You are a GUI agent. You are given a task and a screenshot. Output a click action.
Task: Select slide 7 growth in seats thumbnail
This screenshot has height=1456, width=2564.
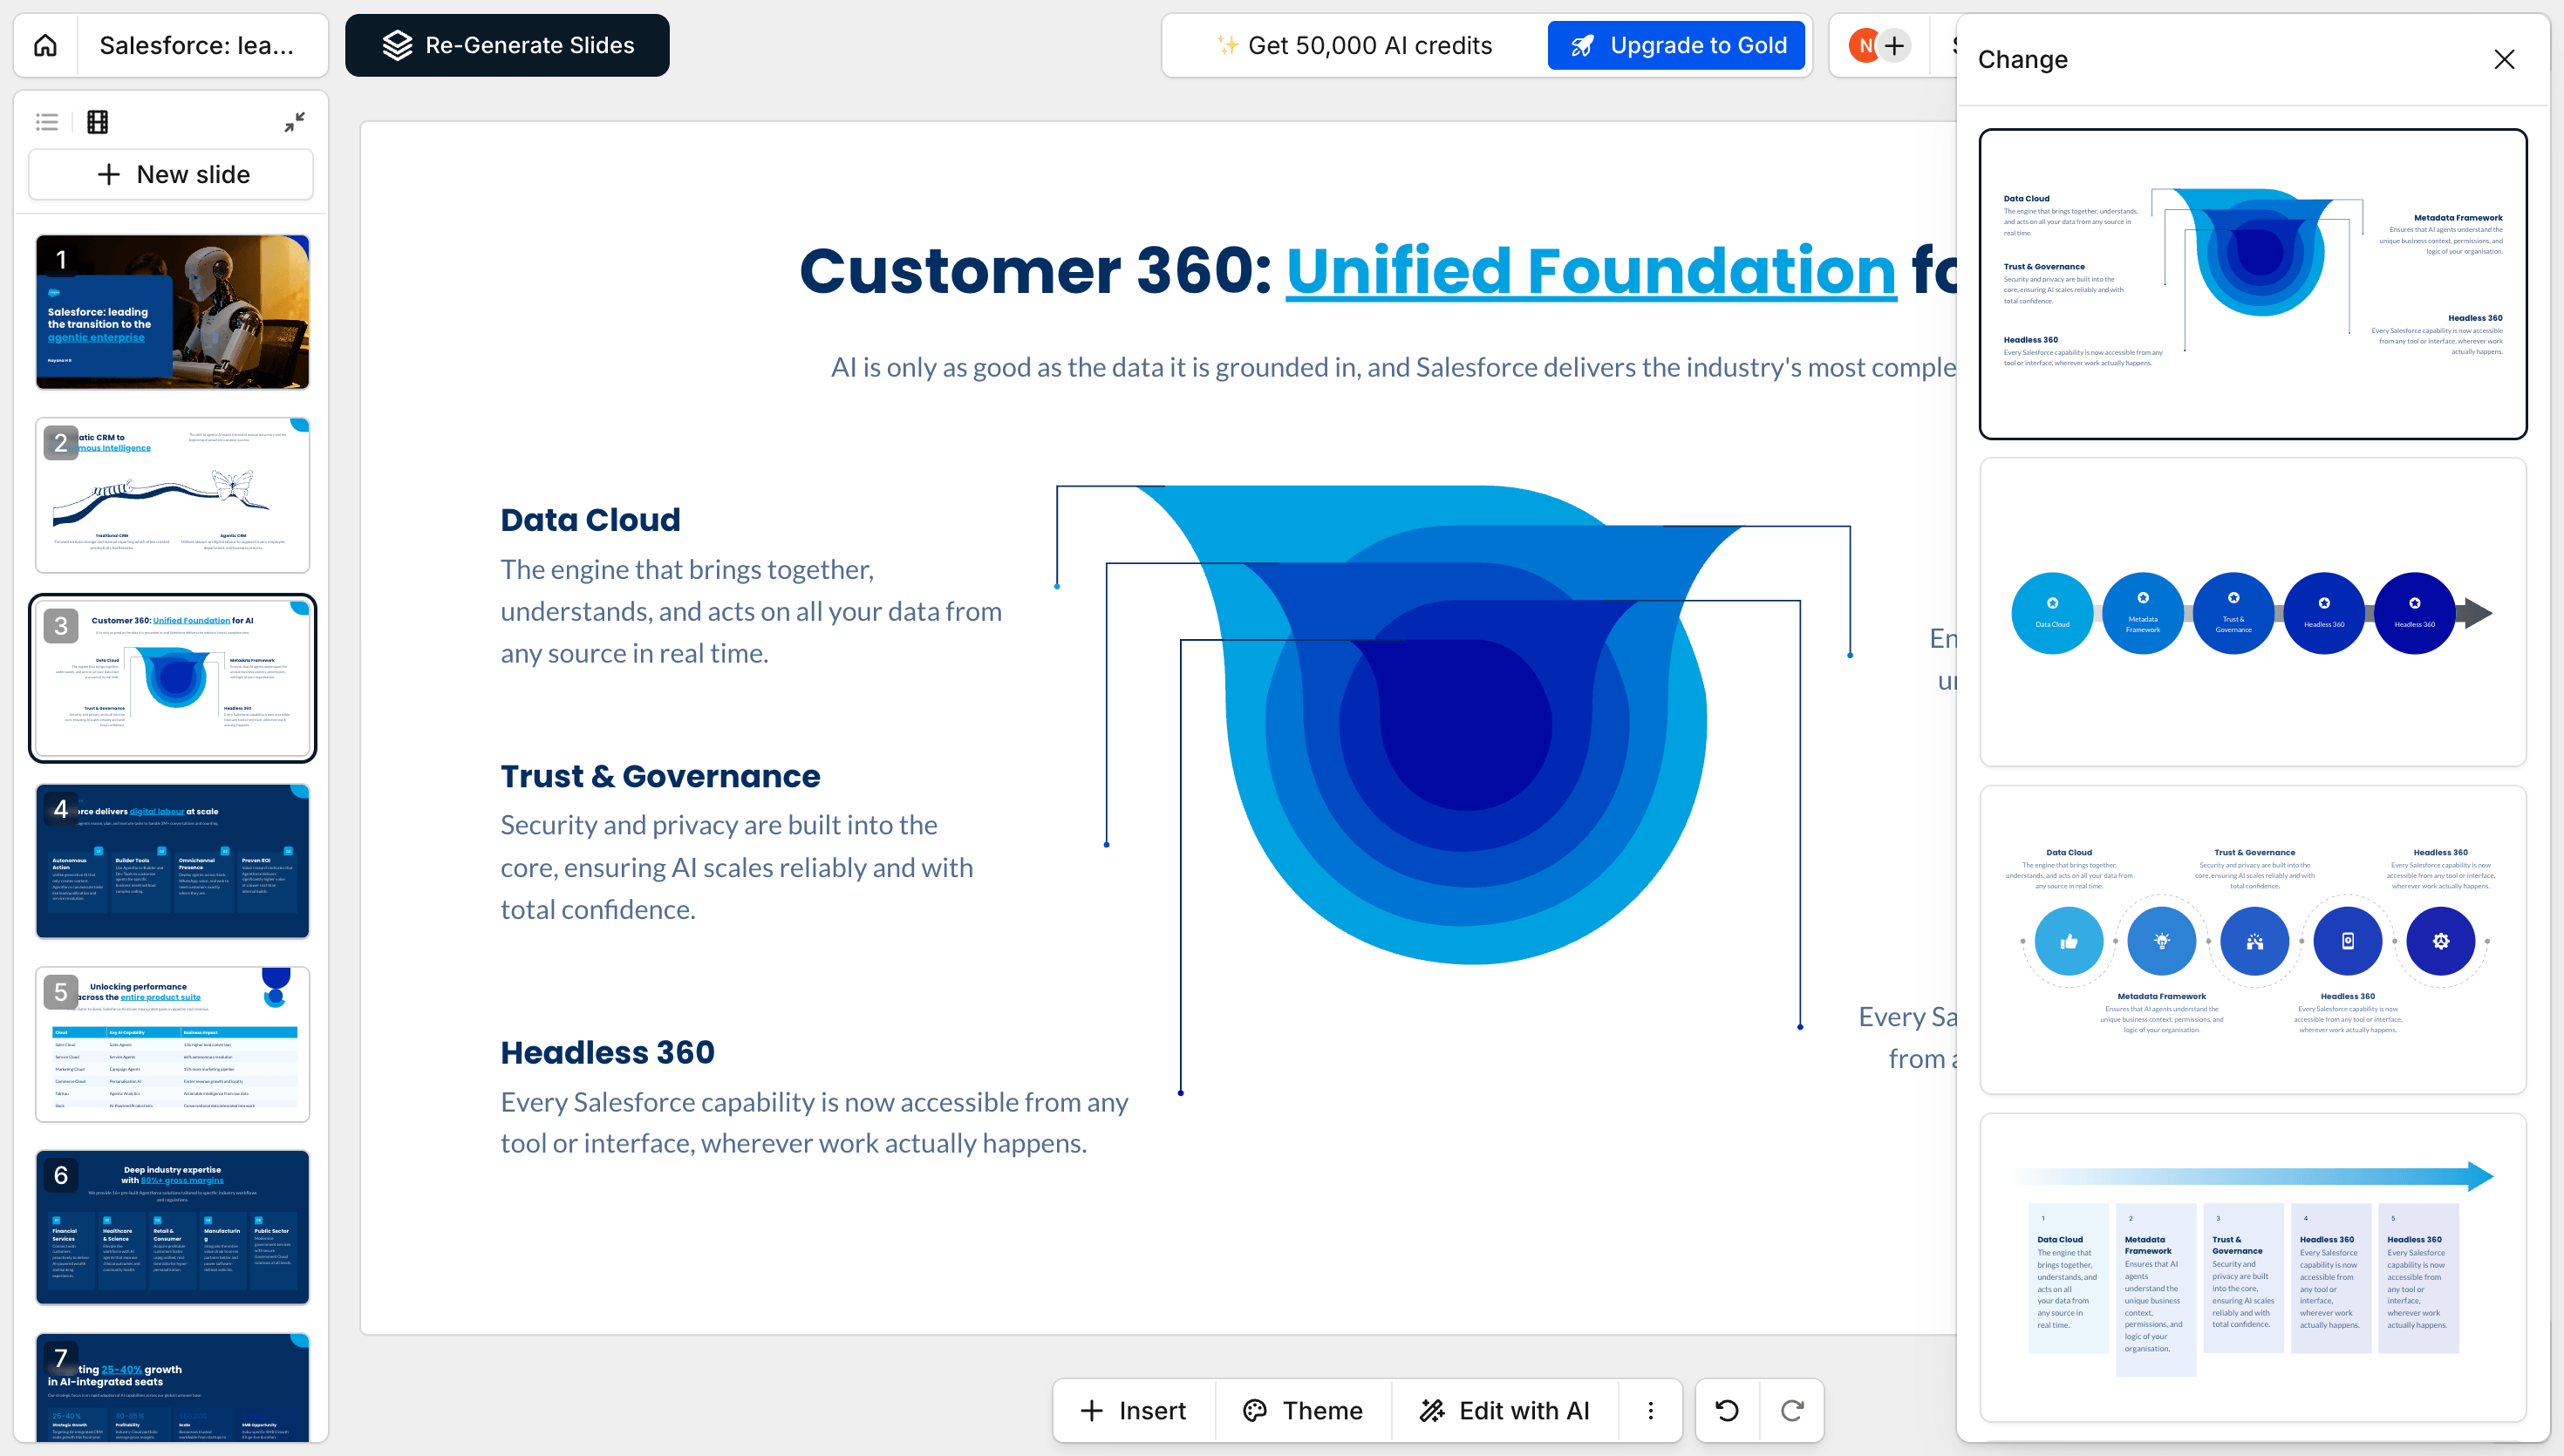(x=173, y=1387)
